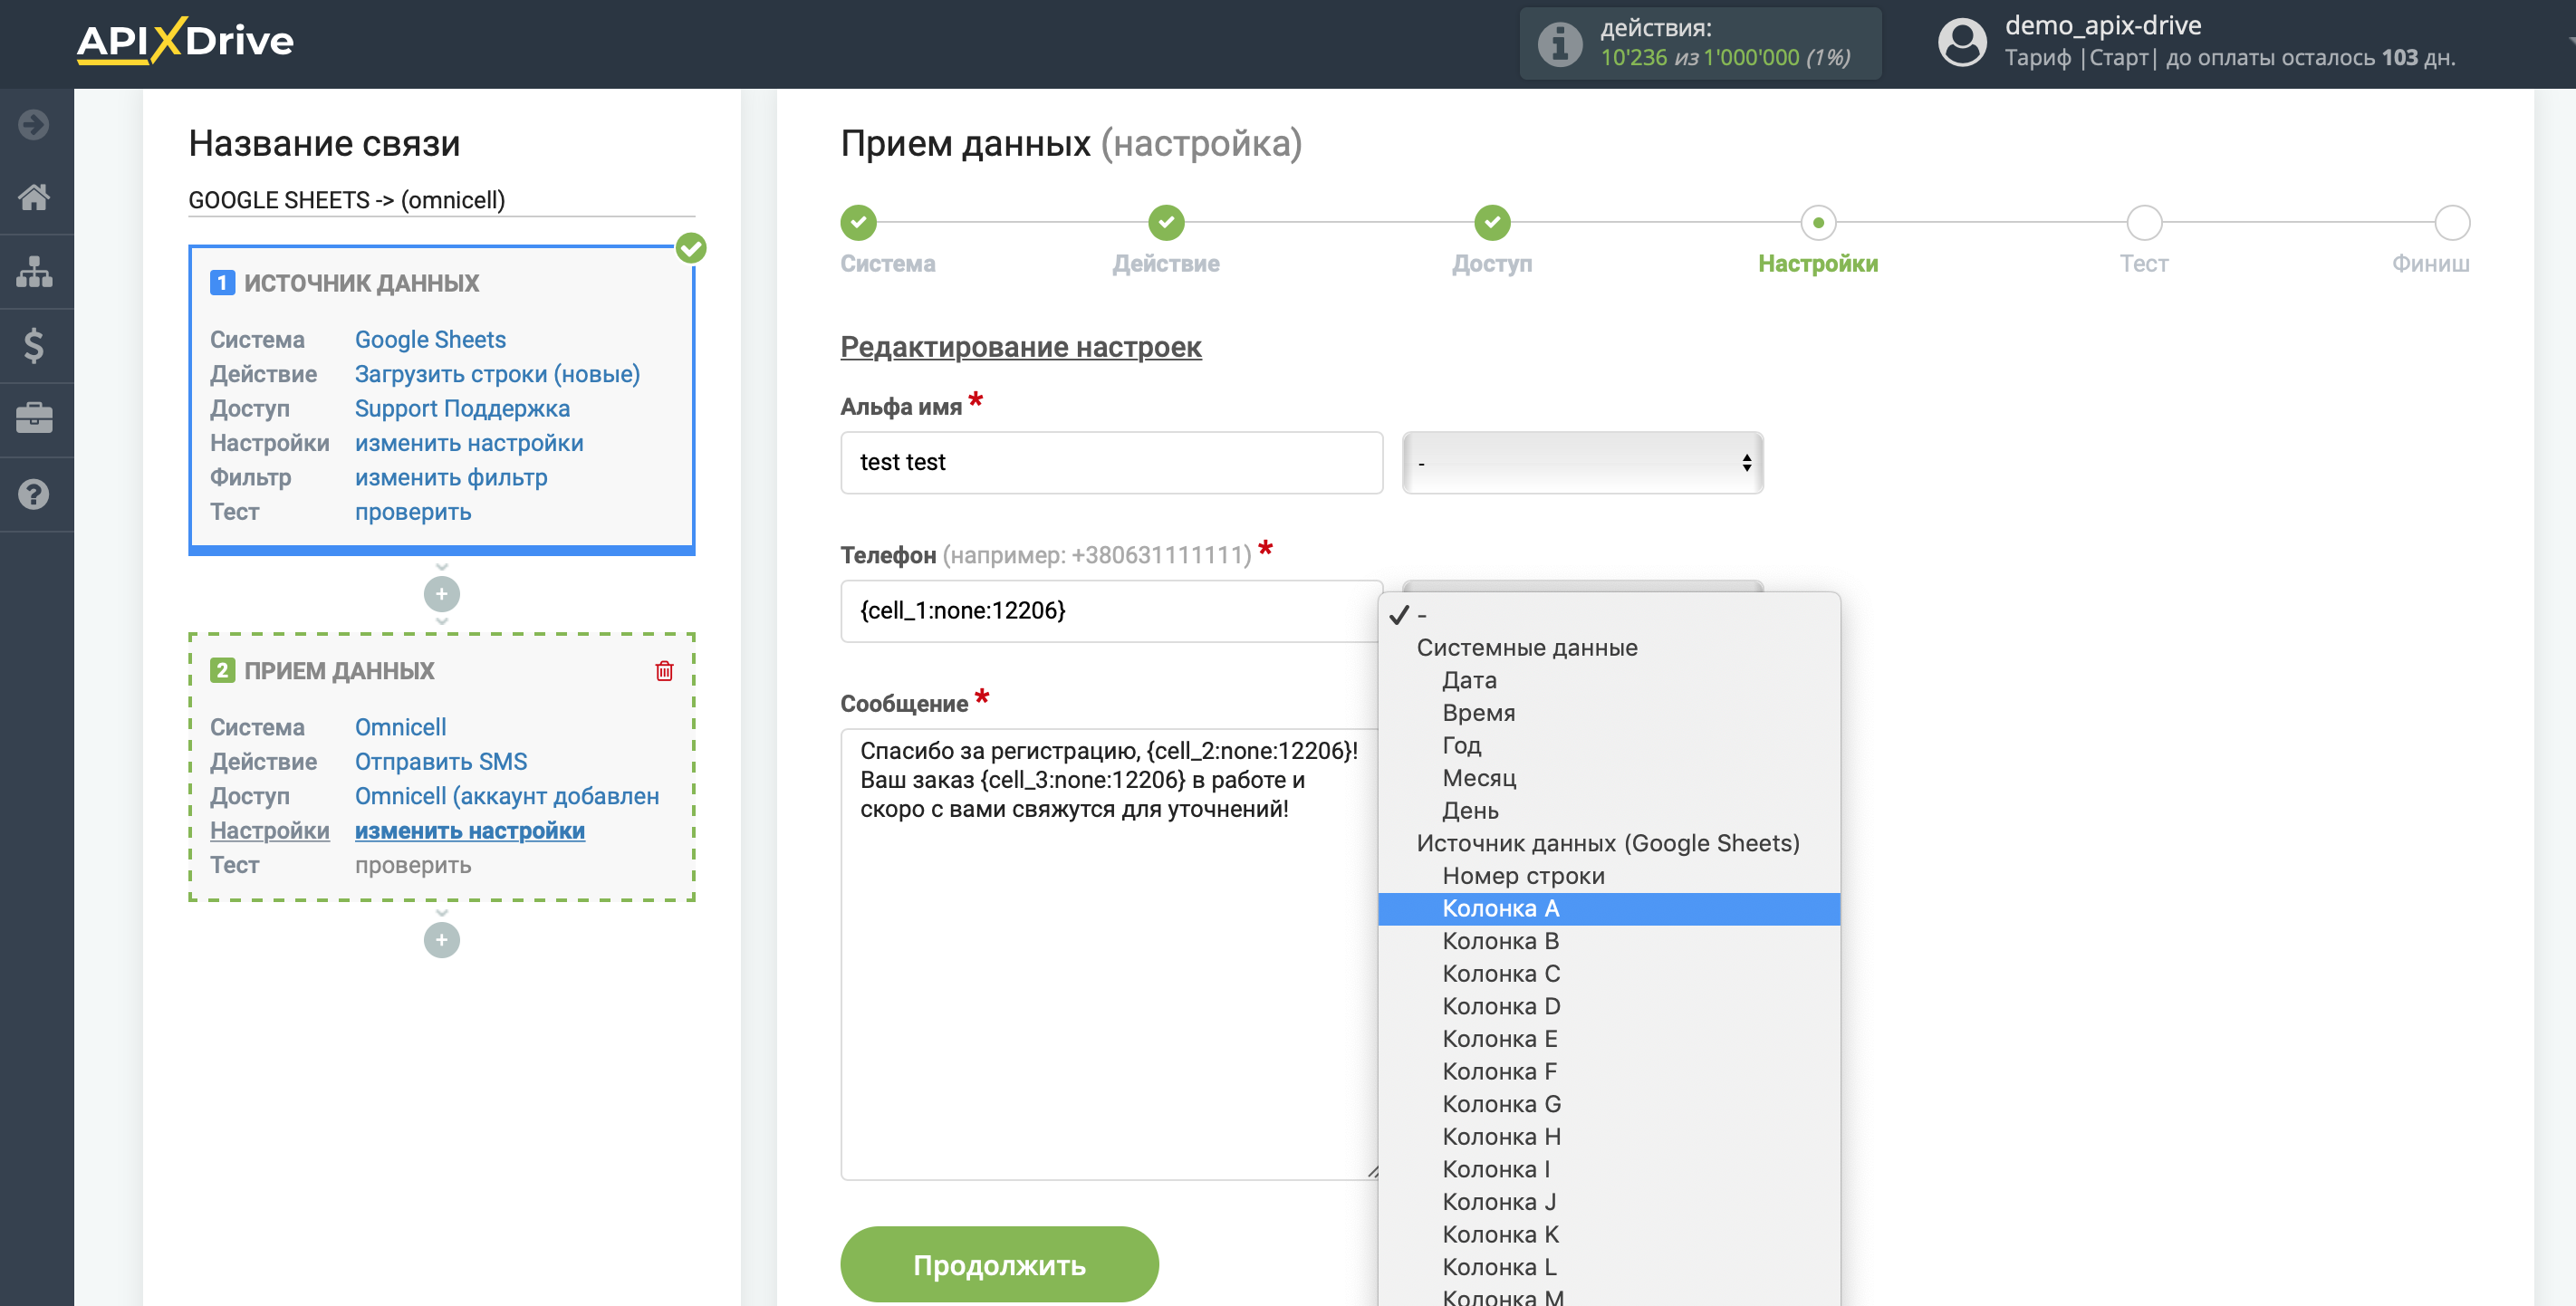
Task: Choose Номер строки option
Action: click(1608, 876)
